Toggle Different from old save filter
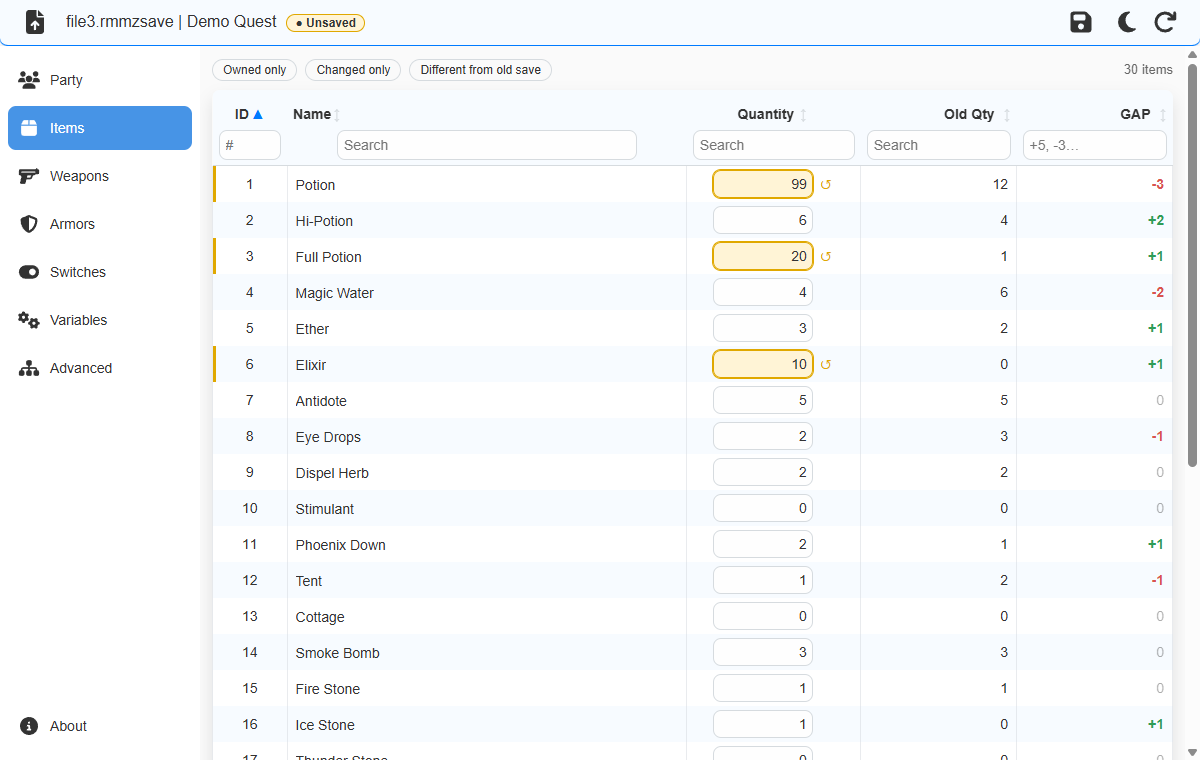The width and height of the screenshot is (1200, 760). click(x=481, y=70)
